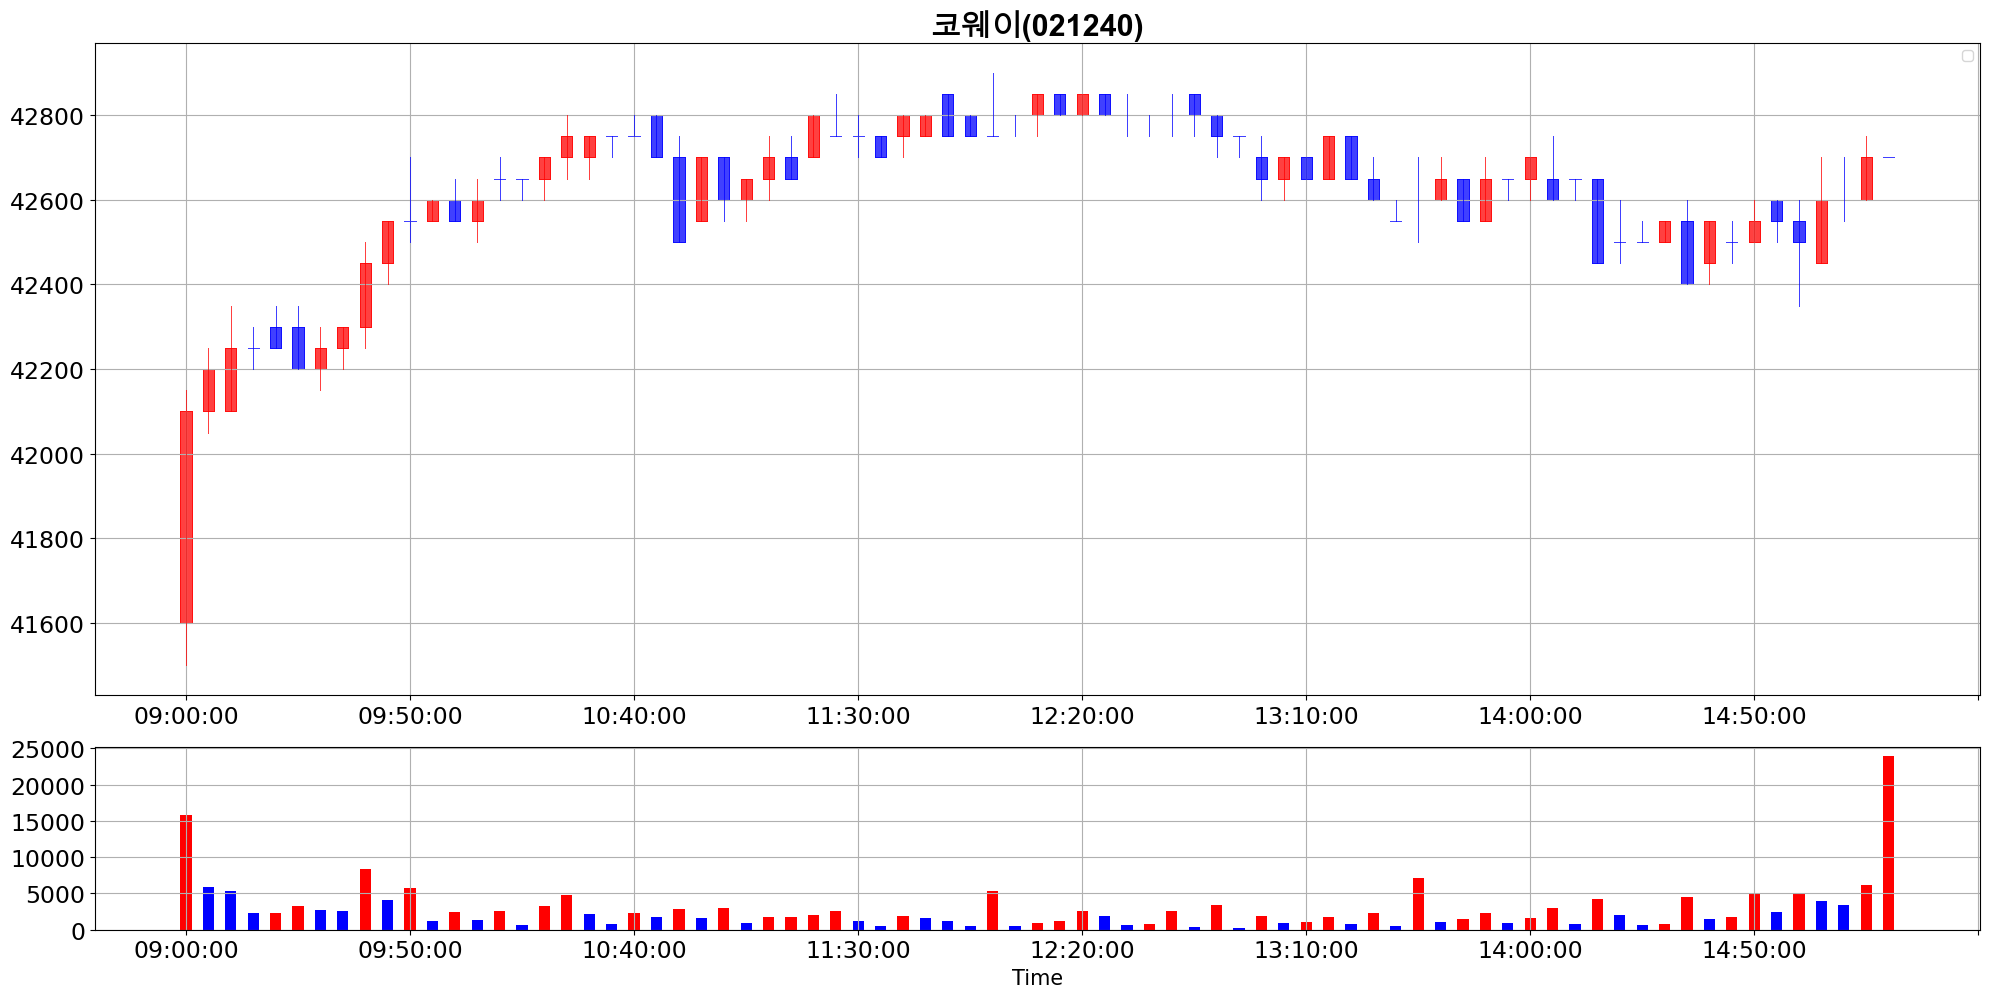Viewport: 1989px width, 998px height.
Task: Click the tallest red closing volume bar
Action: pyautogui.click(x=1888, y=843)
